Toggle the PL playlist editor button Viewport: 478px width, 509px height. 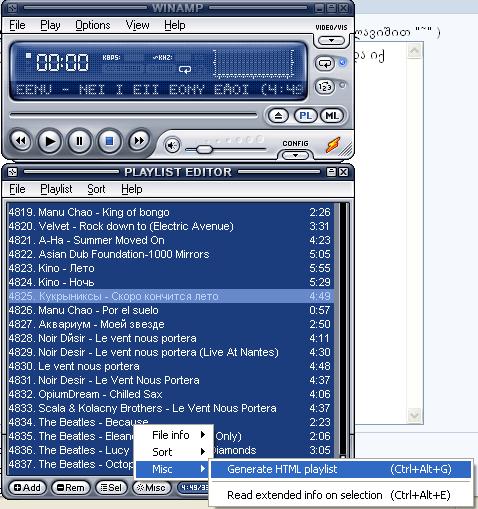tap(305, 116)
